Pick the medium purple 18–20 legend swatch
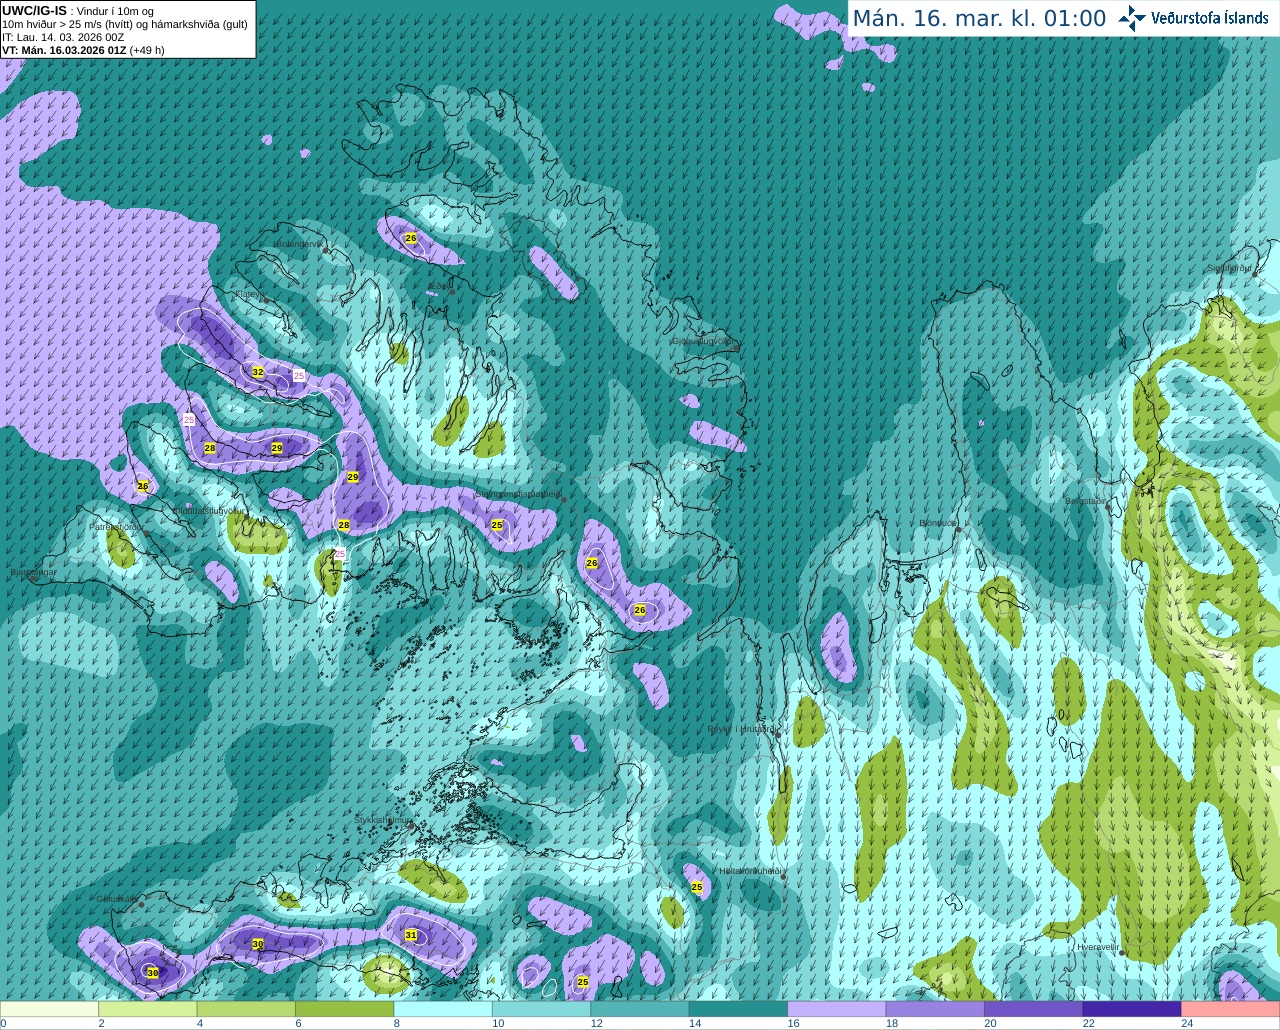The width and height of the screenshot is (1280, 1030). click(x=935, y=1009)
